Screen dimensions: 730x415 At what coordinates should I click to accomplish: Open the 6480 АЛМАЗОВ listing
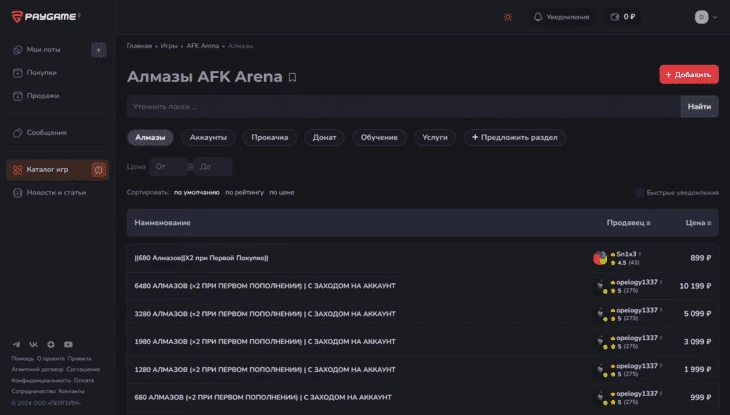coord(265,286)
